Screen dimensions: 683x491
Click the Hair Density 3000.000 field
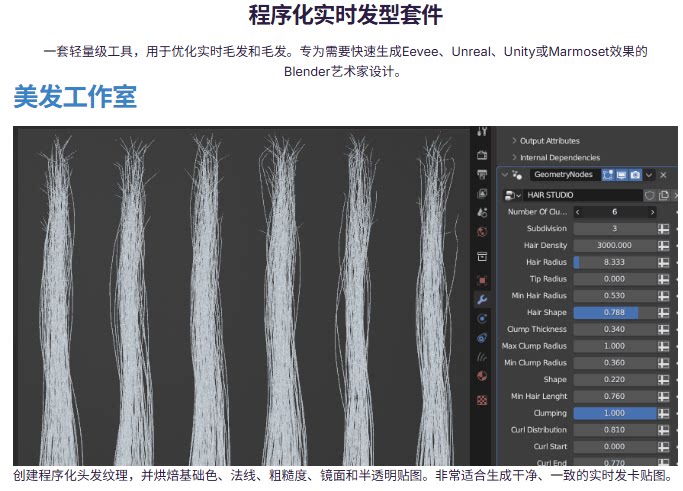pos(615,245)
